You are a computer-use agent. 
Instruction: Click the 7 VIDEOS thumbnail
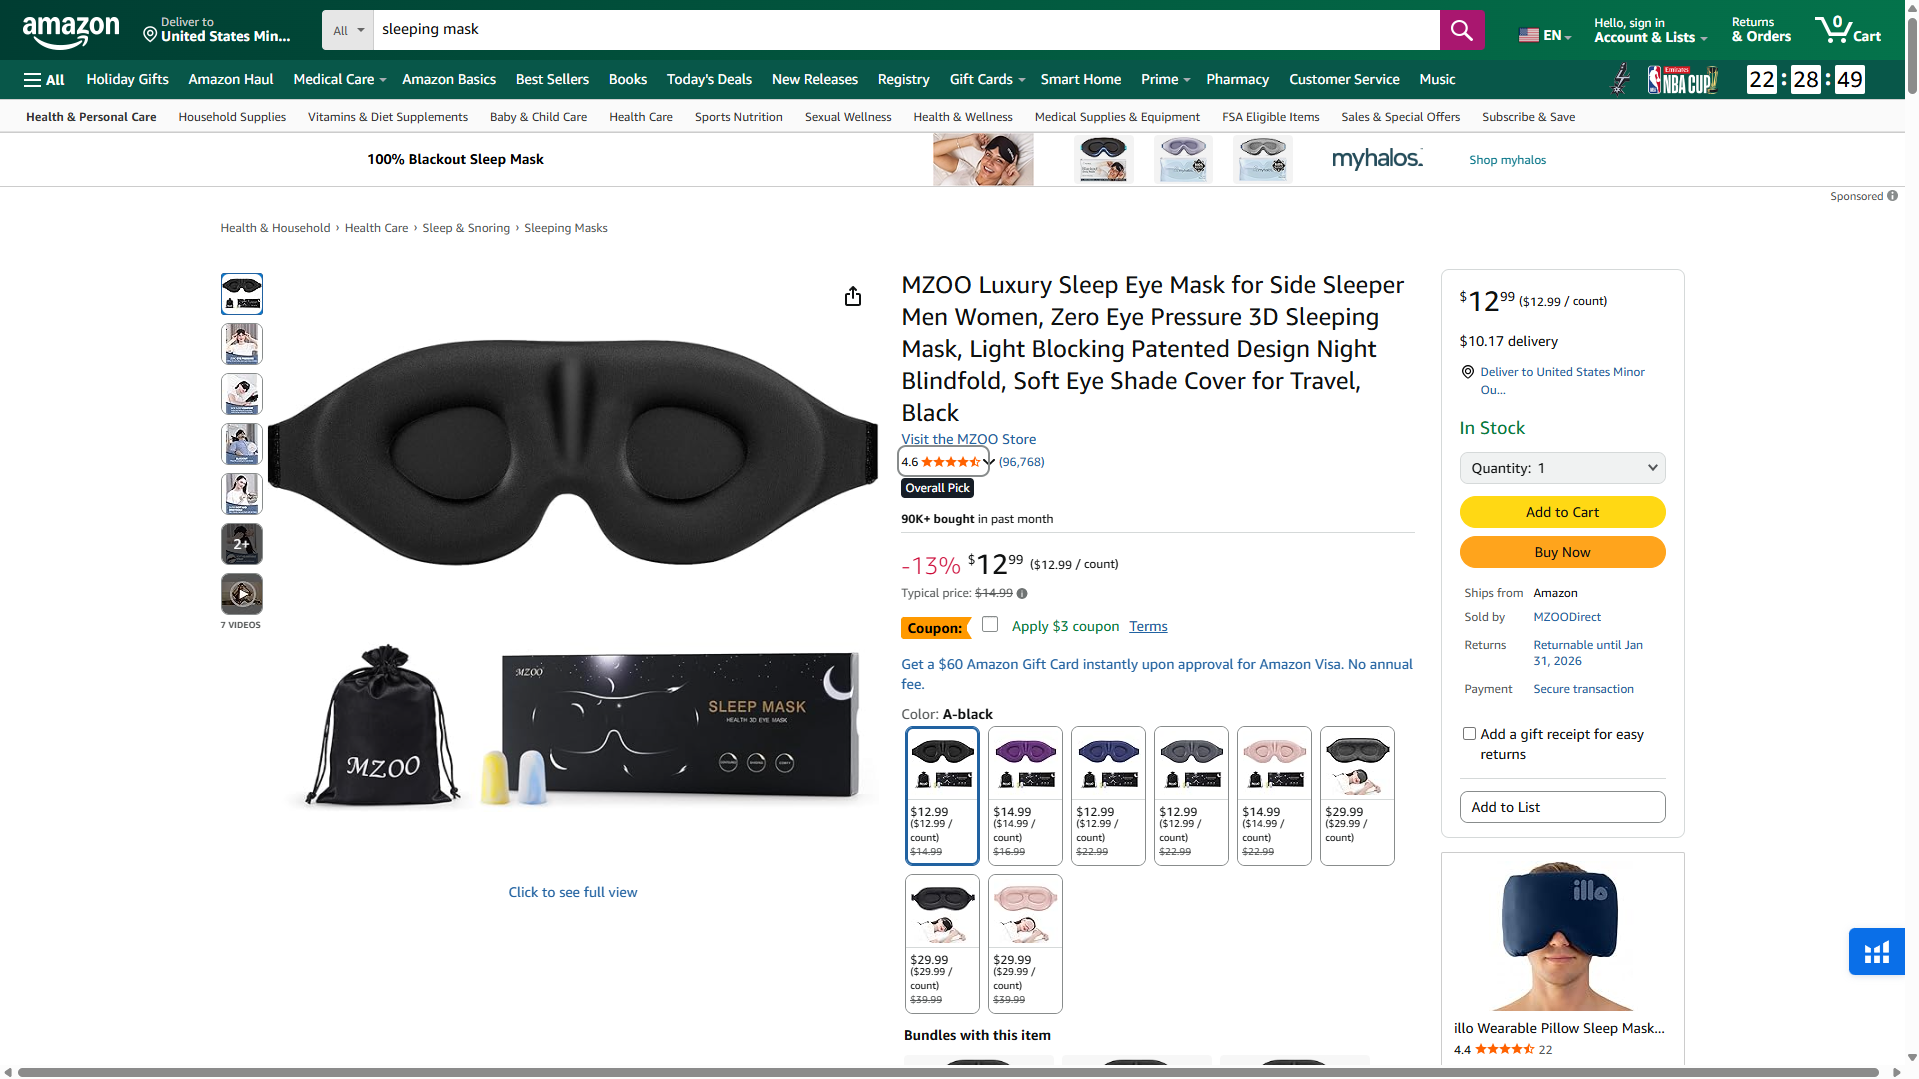coord(241,593)
